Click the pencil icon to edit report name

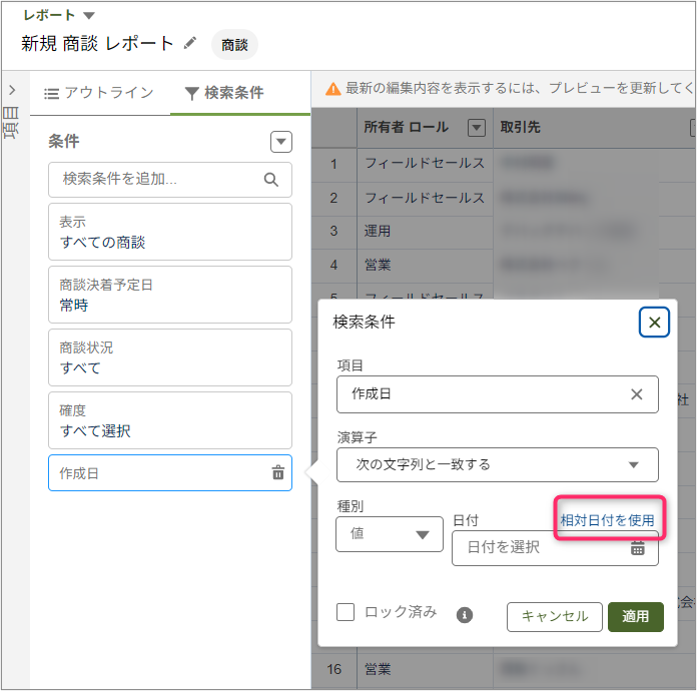pyautogui.click(x=191, y=43)
